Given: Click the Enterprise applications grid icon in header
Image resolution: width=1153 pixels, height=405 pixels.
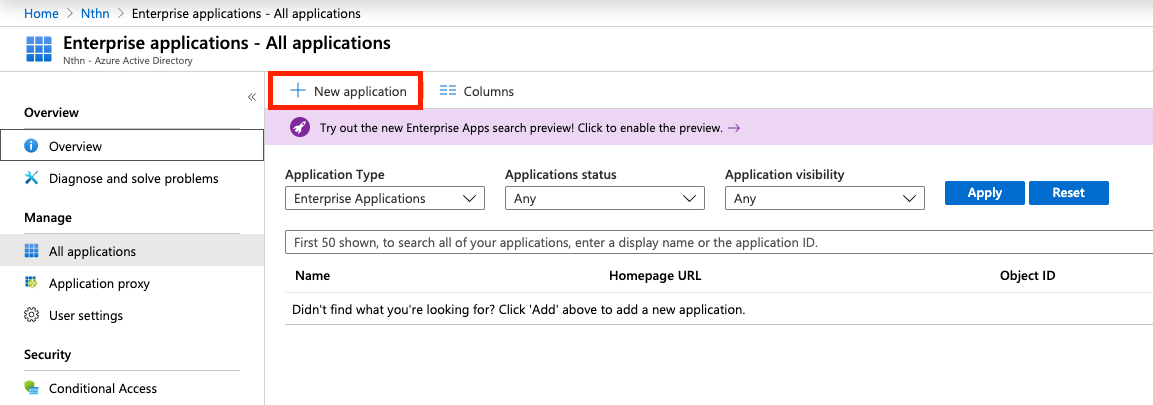Looking at the screenshot, I should (x=39, y=48).
